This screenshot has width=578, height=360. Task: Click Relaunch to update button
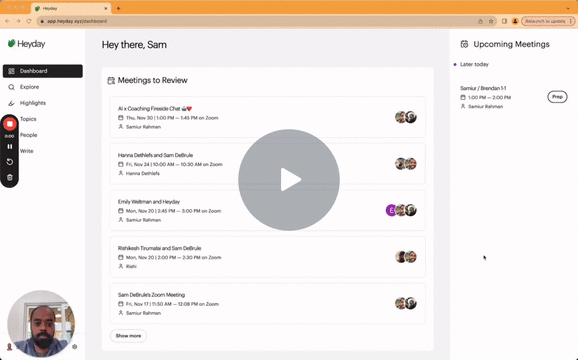click(548, 21)
